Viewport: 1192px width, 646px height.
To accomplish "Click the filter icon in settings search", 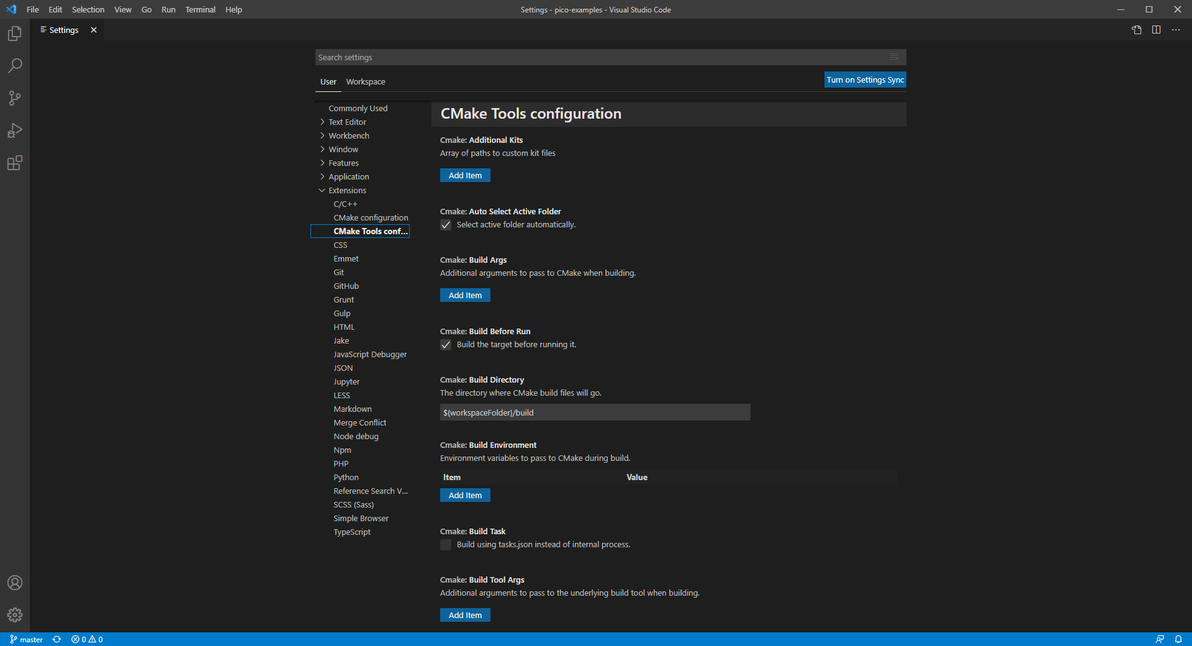I will [x=894, y=57].
